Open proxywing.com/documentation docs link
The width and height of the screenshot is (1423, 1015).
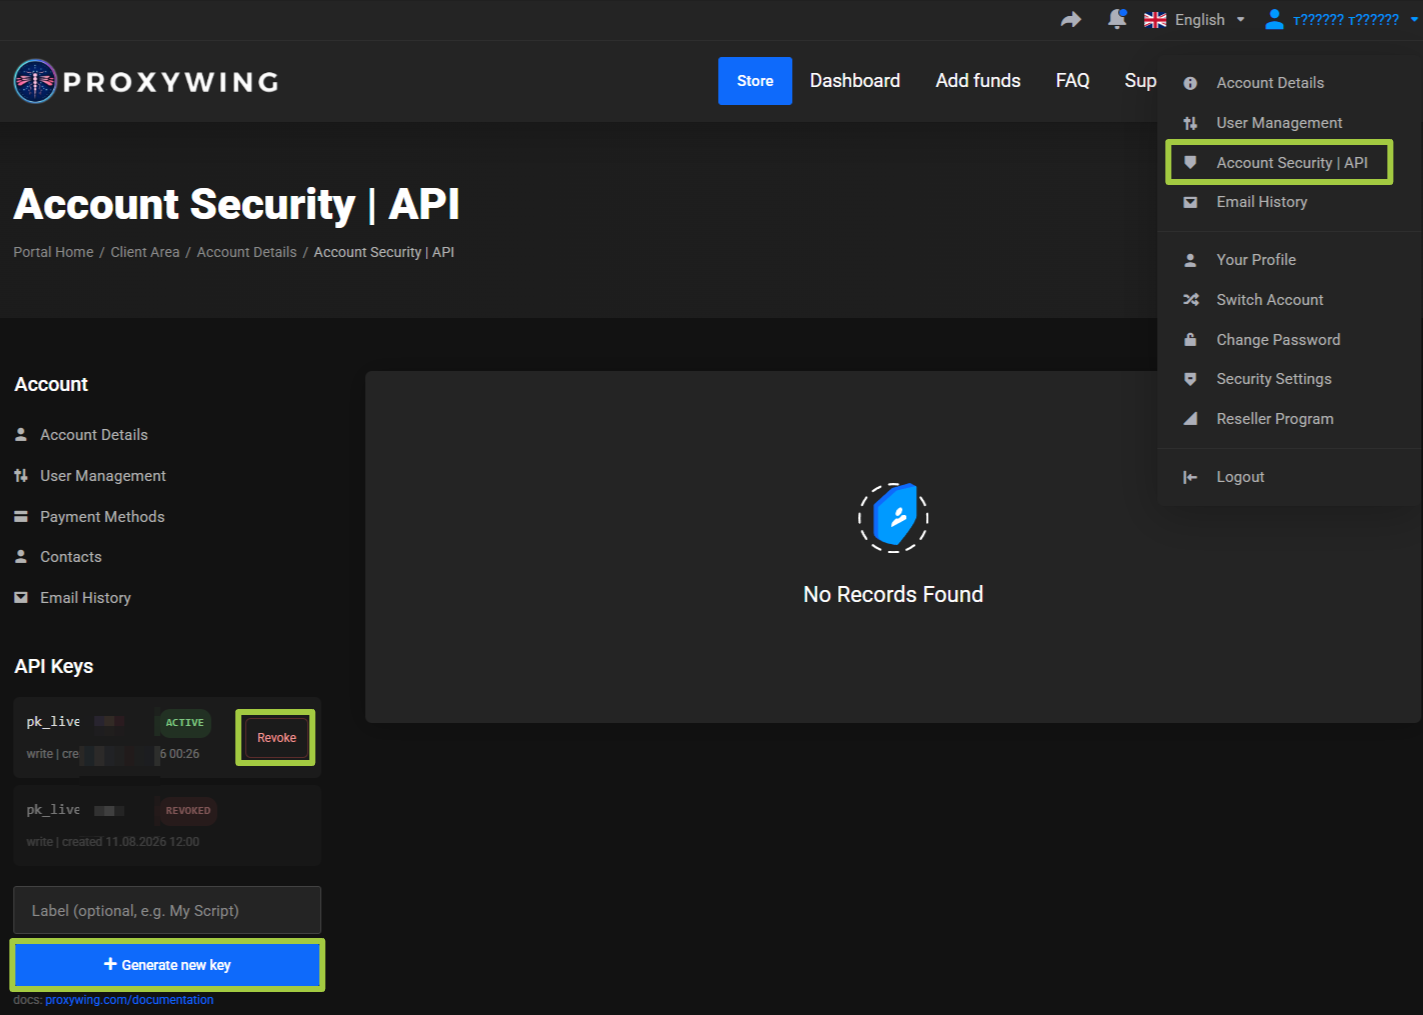pos(129,1000)
